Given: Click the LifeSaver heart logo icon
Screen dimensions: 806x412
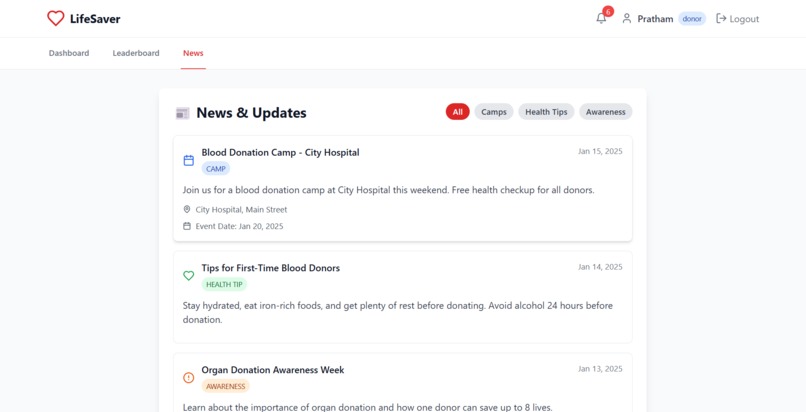Looking at the screenshot, I should tap(56, 18).
